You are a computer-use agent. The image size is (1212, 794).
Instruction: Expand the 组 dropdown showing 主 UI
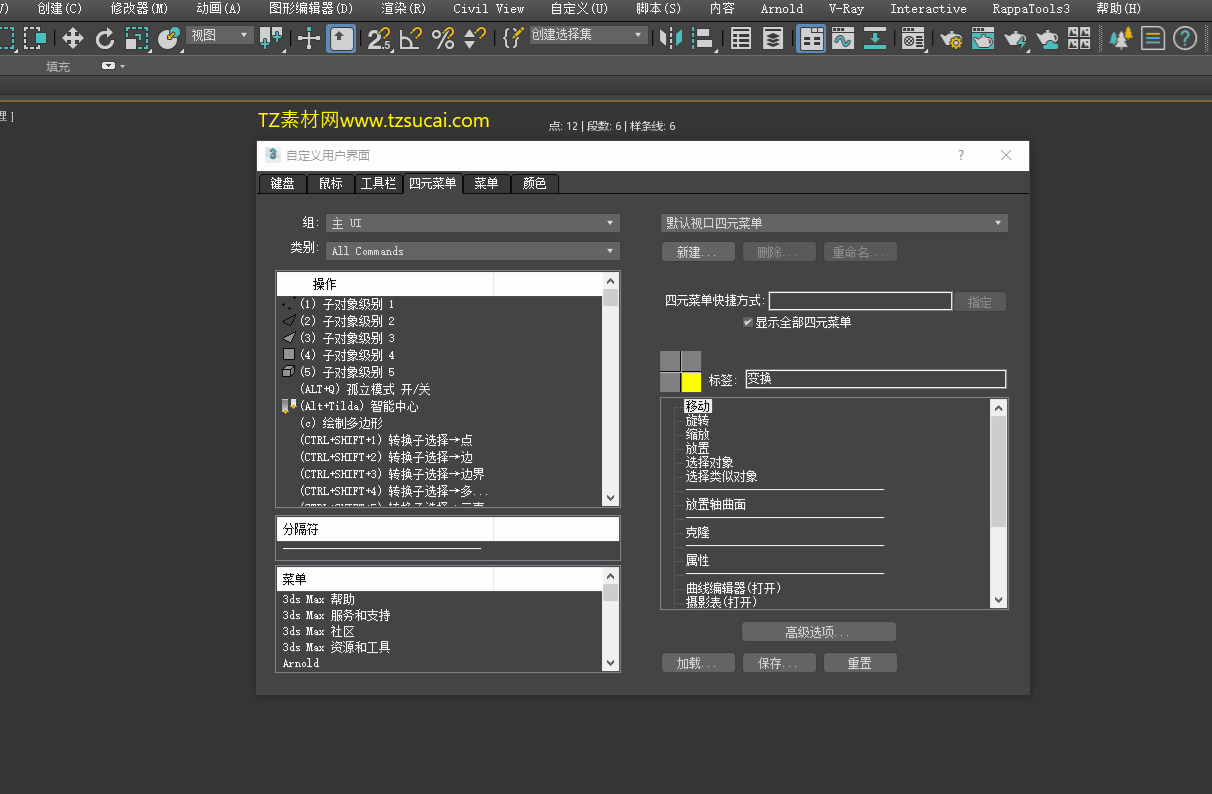(473, 223)
